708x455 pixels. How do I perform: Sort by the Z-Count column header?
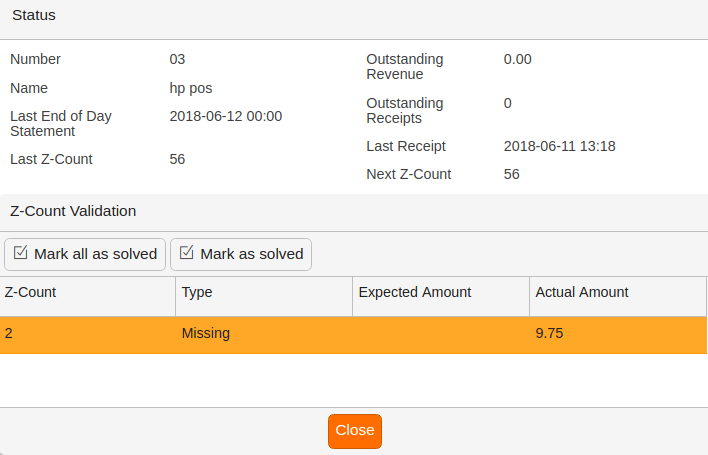[88, 296]
